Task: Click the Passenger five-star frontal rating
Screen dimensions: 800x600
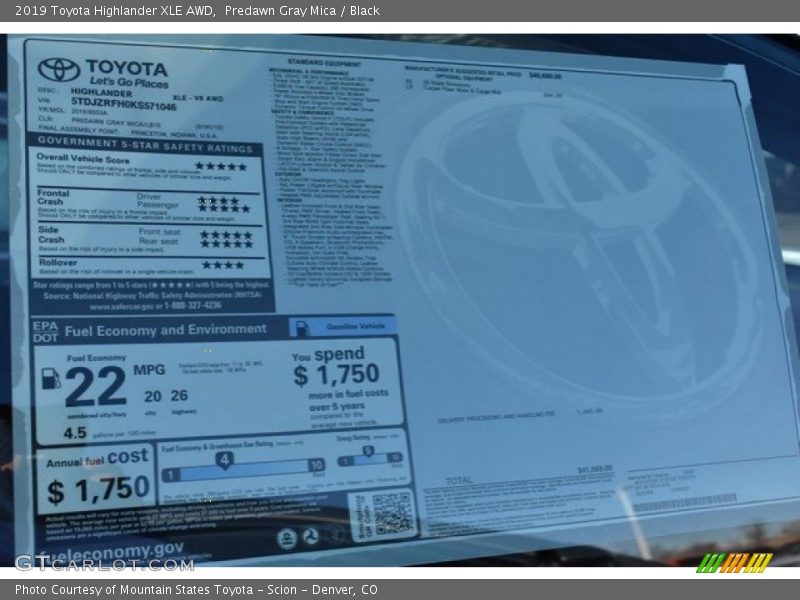Action: pyautogui.click(x=224, y=209)
